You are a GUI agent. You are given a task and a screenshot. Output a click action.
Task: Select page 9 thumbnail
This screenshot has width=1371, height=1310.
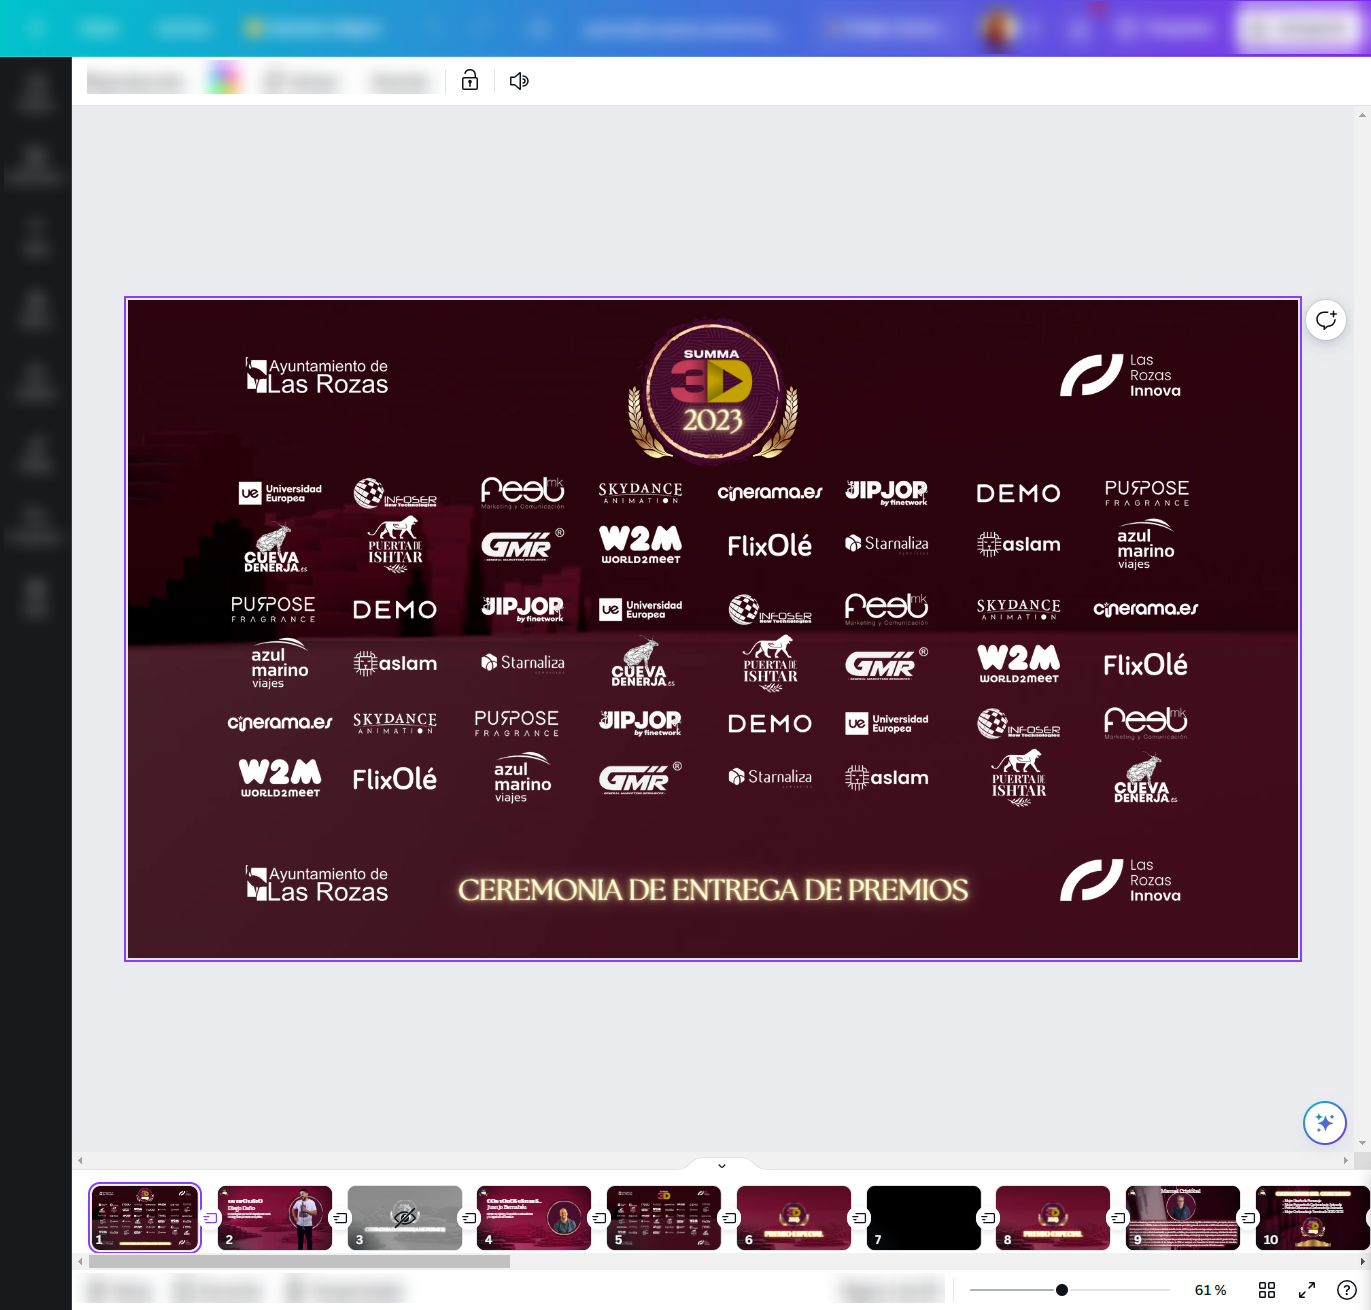tap(1183, 1218)
